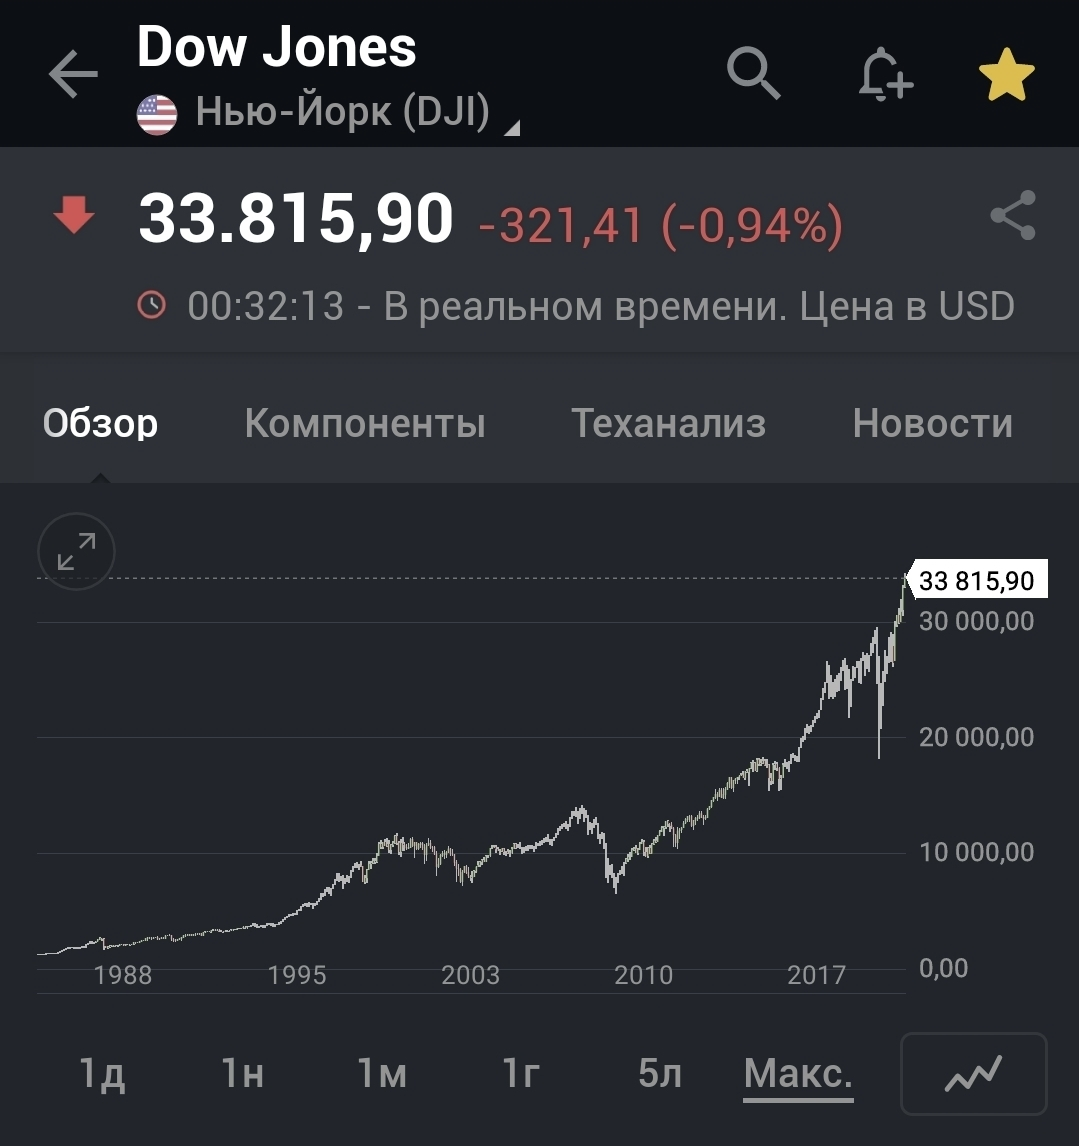
Task: Choose the 1н chart period
Action: (x=242, y=1074)
